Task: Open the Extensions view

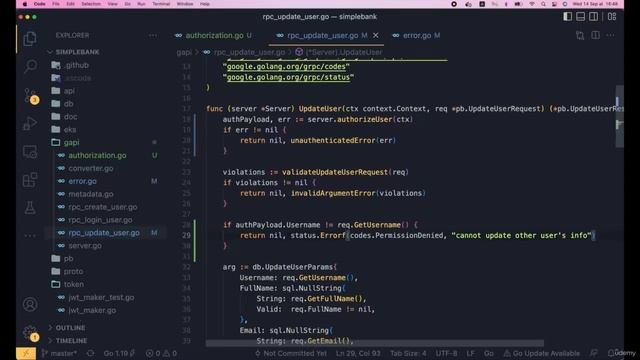Action: 30,180
